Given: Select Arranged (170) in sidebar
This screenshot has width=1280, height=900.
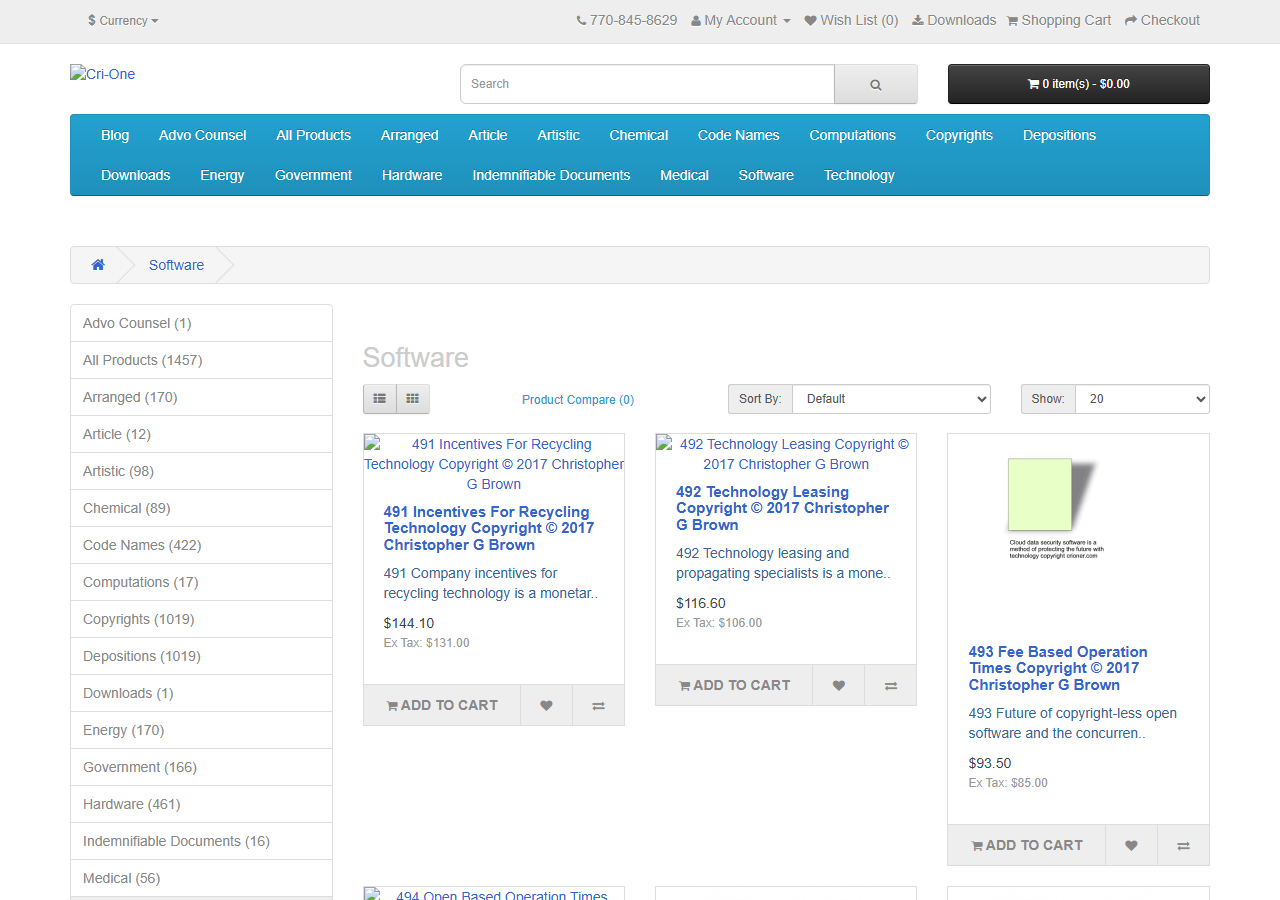Looking at the screenshot, I should [201, 397].
